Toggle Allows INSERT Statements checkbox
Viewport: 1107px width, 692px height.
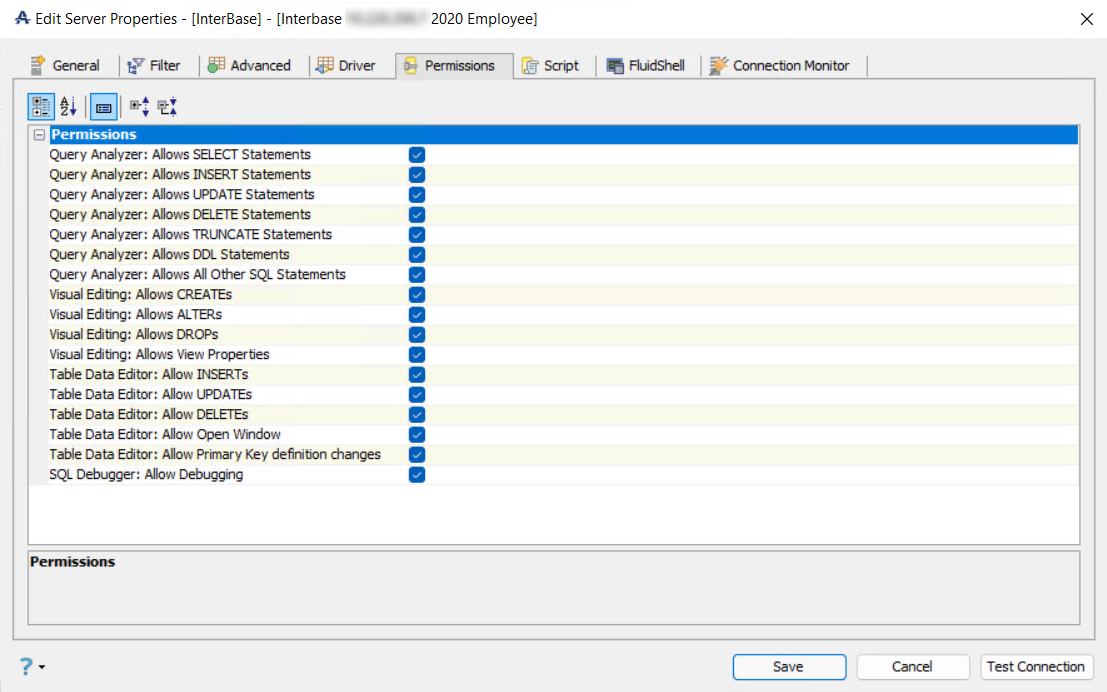click(x=417, y=174)
